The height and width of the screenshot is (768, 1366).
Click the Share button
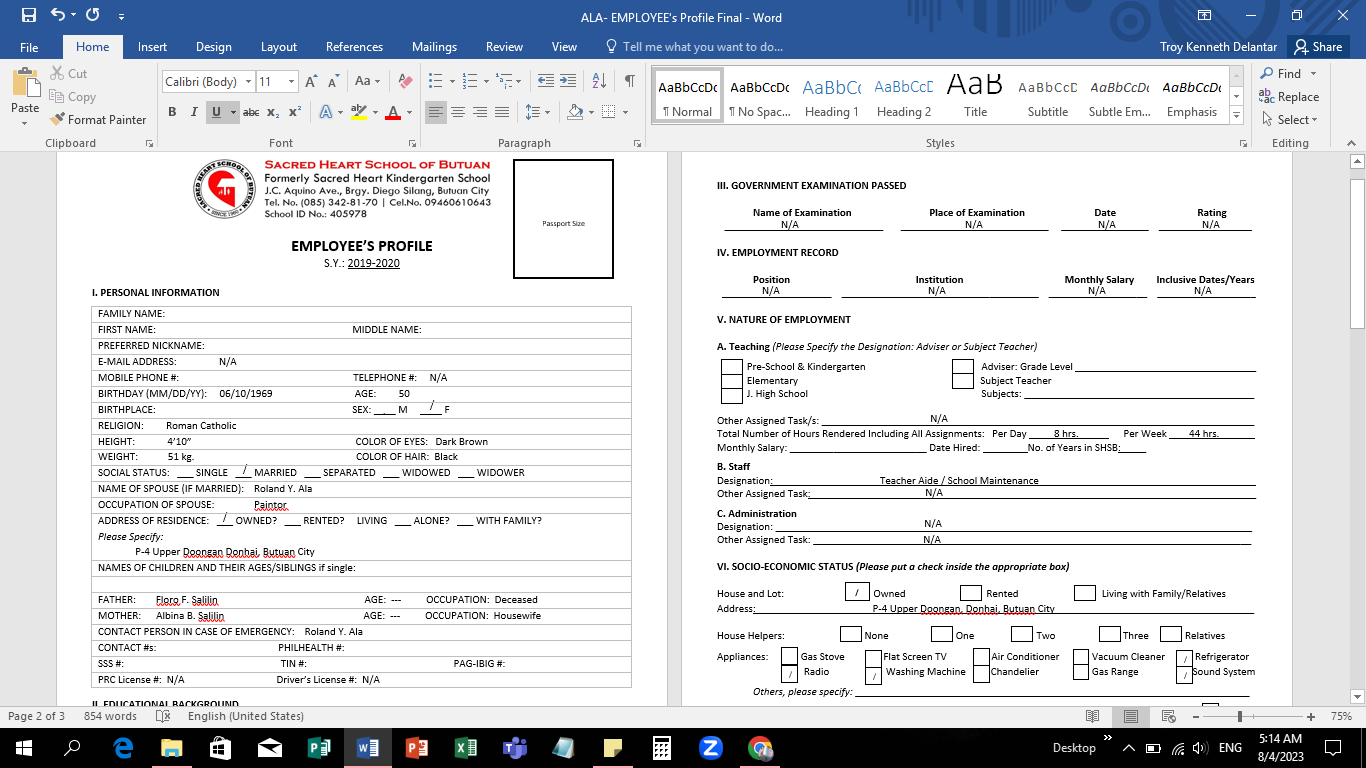pyautogui.click(x=1316, y=47)
